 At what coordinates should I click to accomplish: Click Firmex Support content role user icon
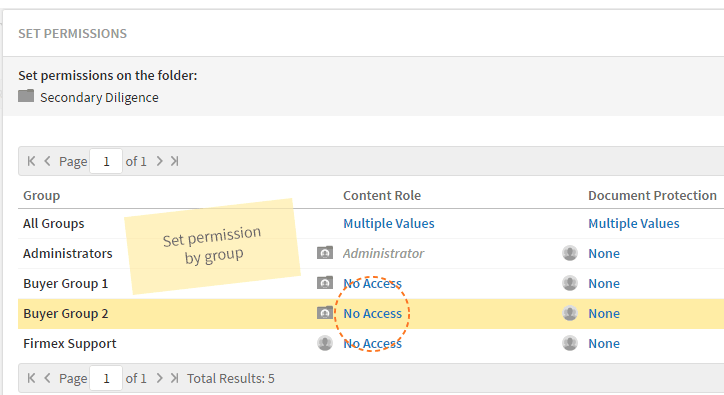(325, 343)
